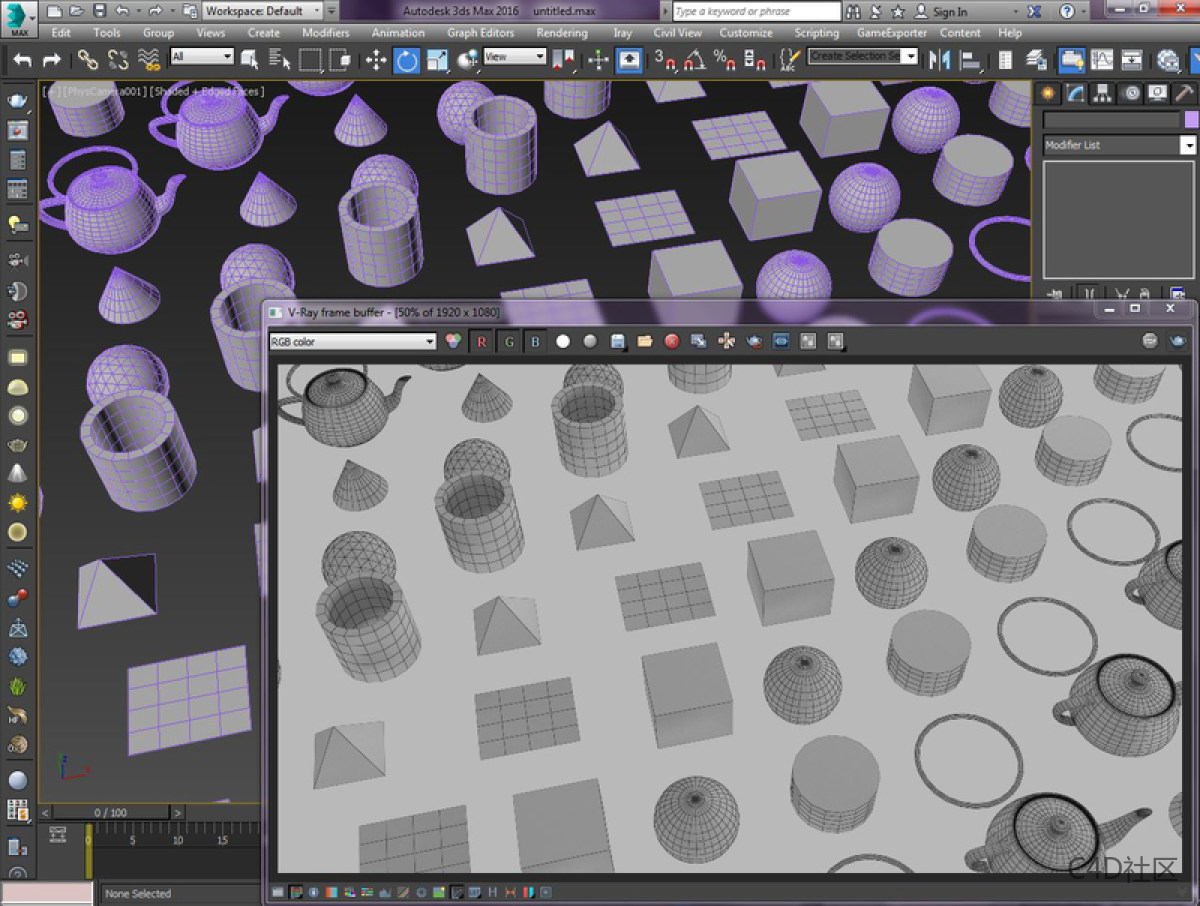Expand the Modifier List dropdown
This screenshot has width=1200, height=906.
(x=1188, y=146)
